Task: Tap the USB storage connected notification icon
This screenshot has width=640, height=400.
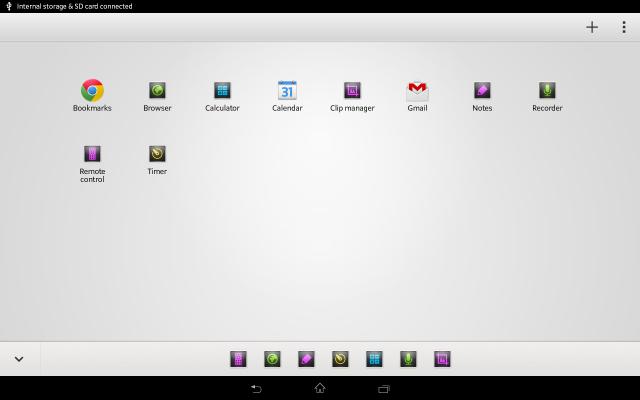Action: coord(9,6)
